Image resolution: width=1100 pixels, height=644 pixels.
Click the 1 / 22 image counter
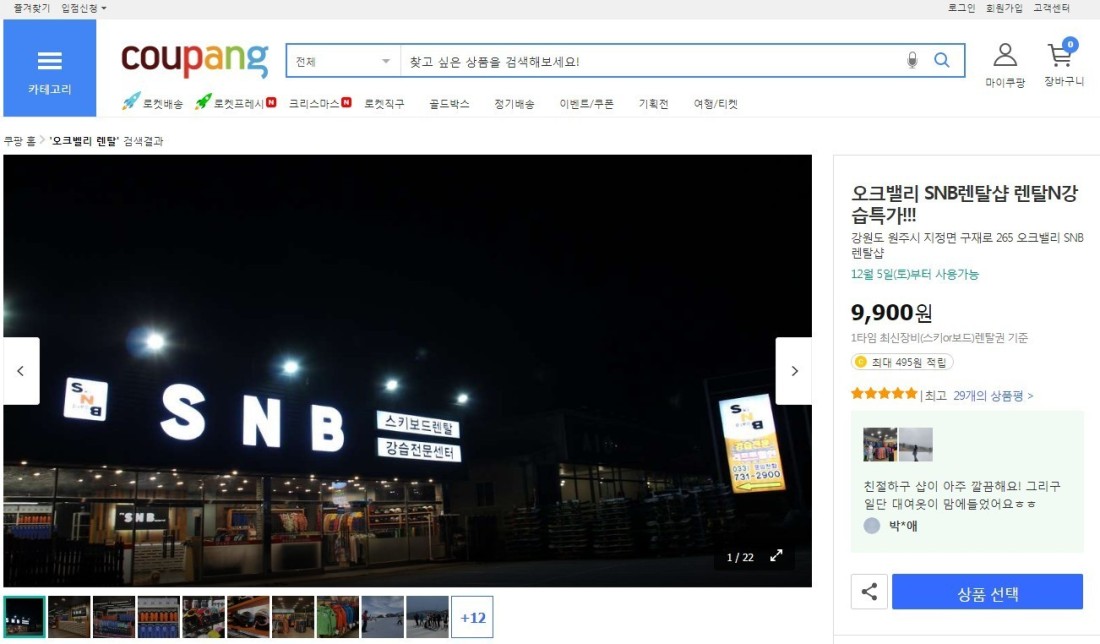740,557
